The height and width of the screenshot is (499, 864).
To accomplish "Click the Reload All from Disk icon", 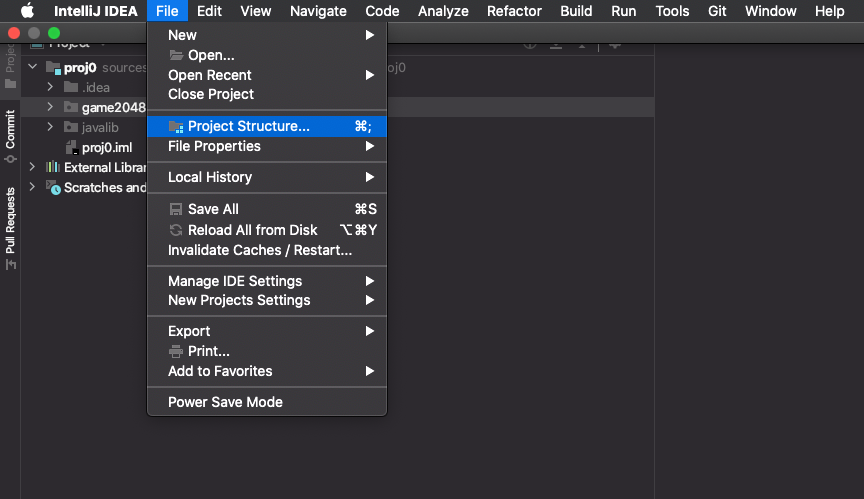I will pyautogui.click(x=176, y=230).
